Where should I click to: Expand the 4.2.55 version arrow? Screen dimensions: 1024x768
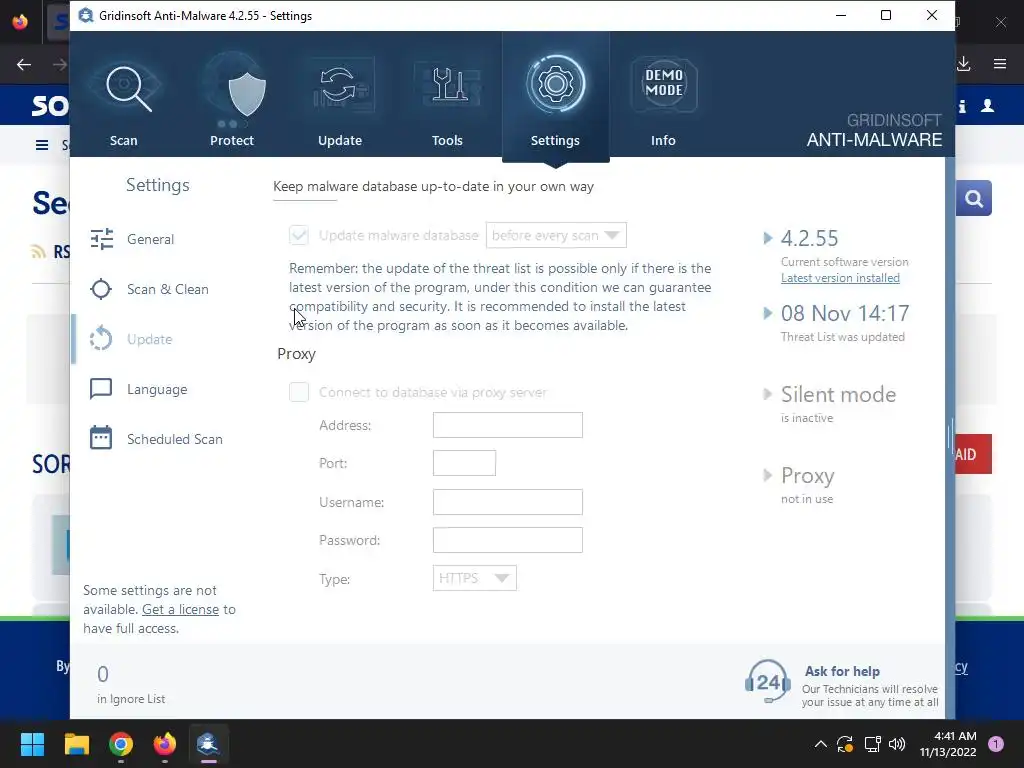pos(768,238)
